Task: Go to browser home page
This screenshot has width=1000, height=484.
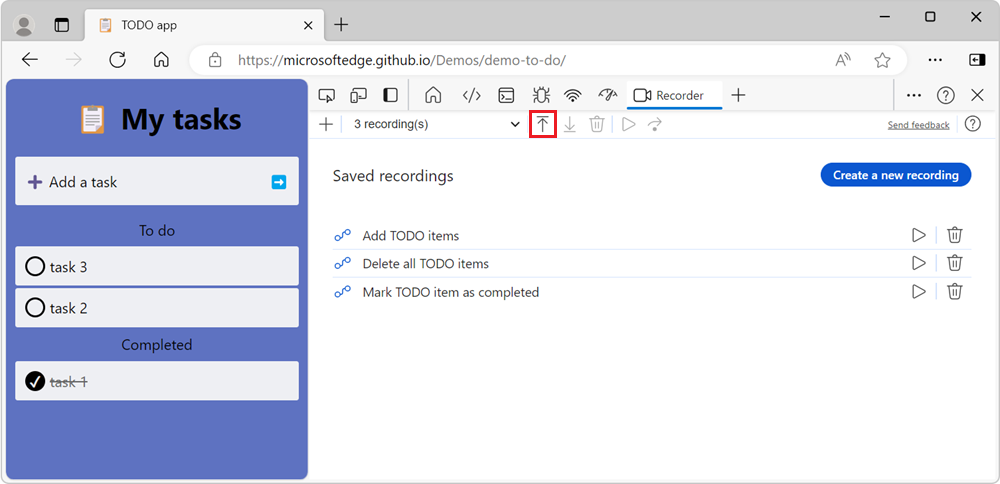Action: click(161, 60)
